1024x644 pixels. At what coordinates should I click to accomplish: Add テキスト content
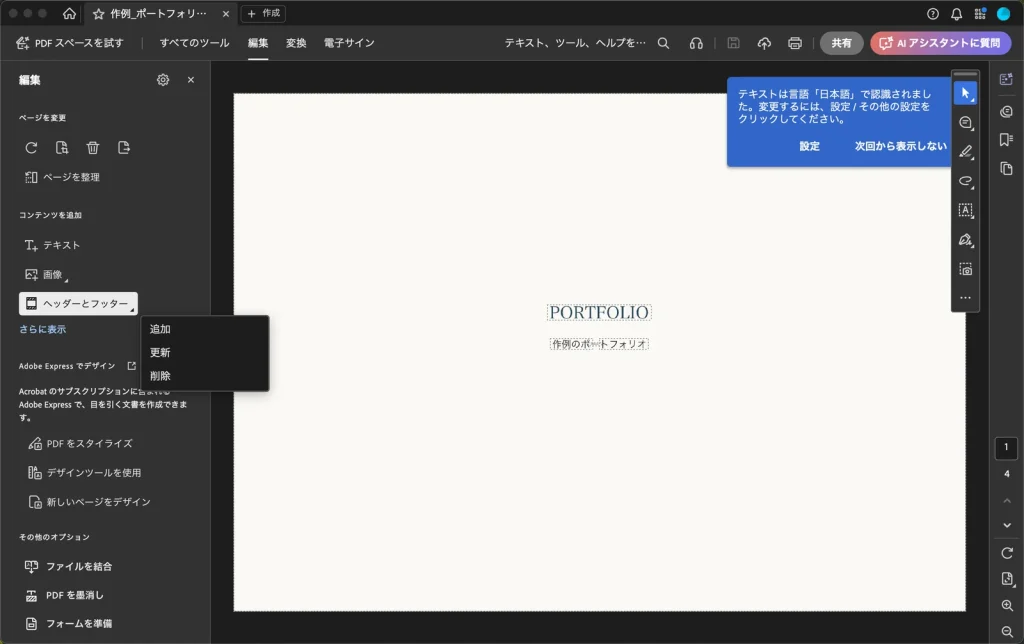52,245
